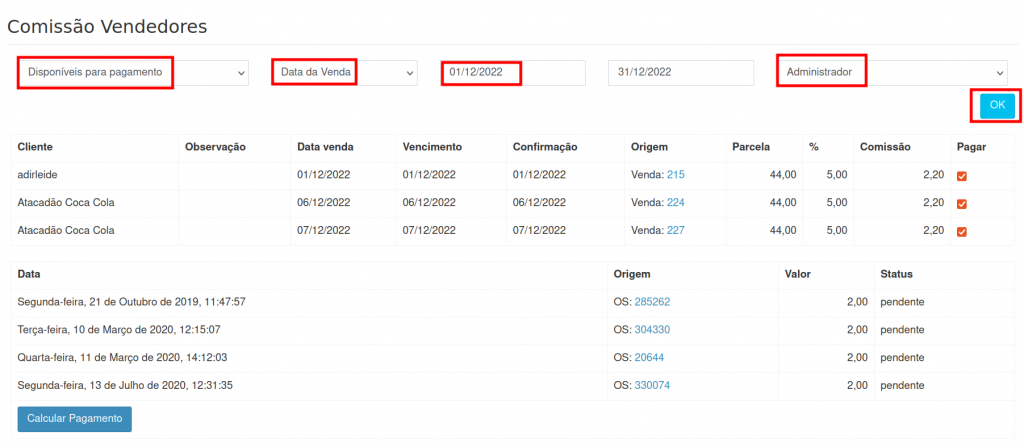The height and width of the screenshot is (448, 1024).
Task: Toggle Pagar checkbox for sale 227
Action: pyautogui.click(x=962, y=232)
